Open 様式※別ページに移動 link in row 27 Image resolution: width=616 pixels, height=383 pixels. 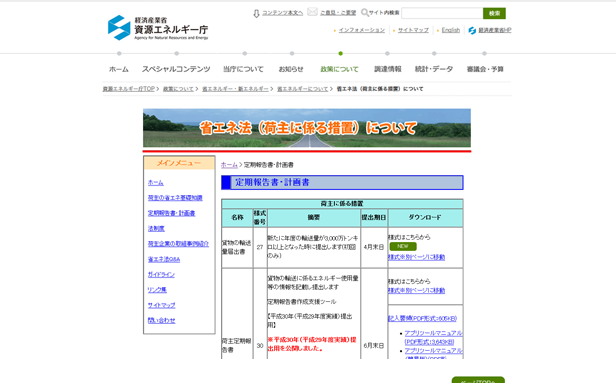tap(416, 257)
